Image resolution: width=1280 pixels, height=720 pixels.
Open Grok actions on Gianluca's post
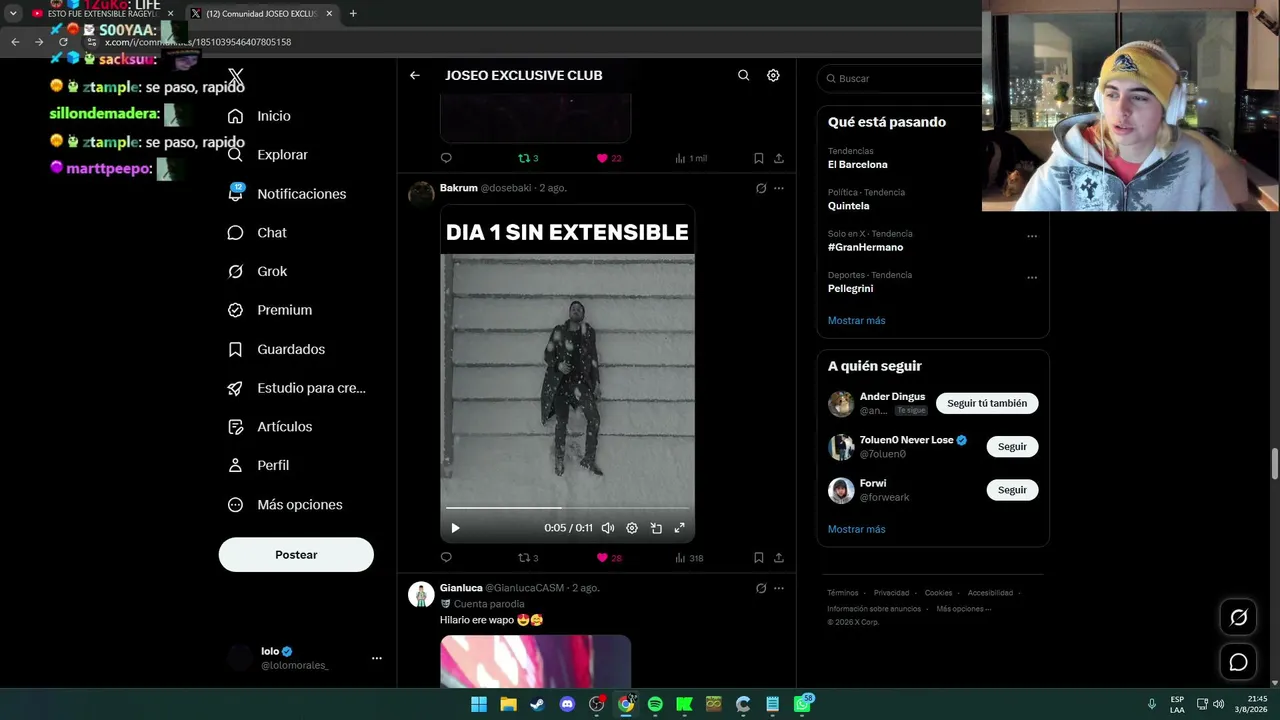(761, 588)
